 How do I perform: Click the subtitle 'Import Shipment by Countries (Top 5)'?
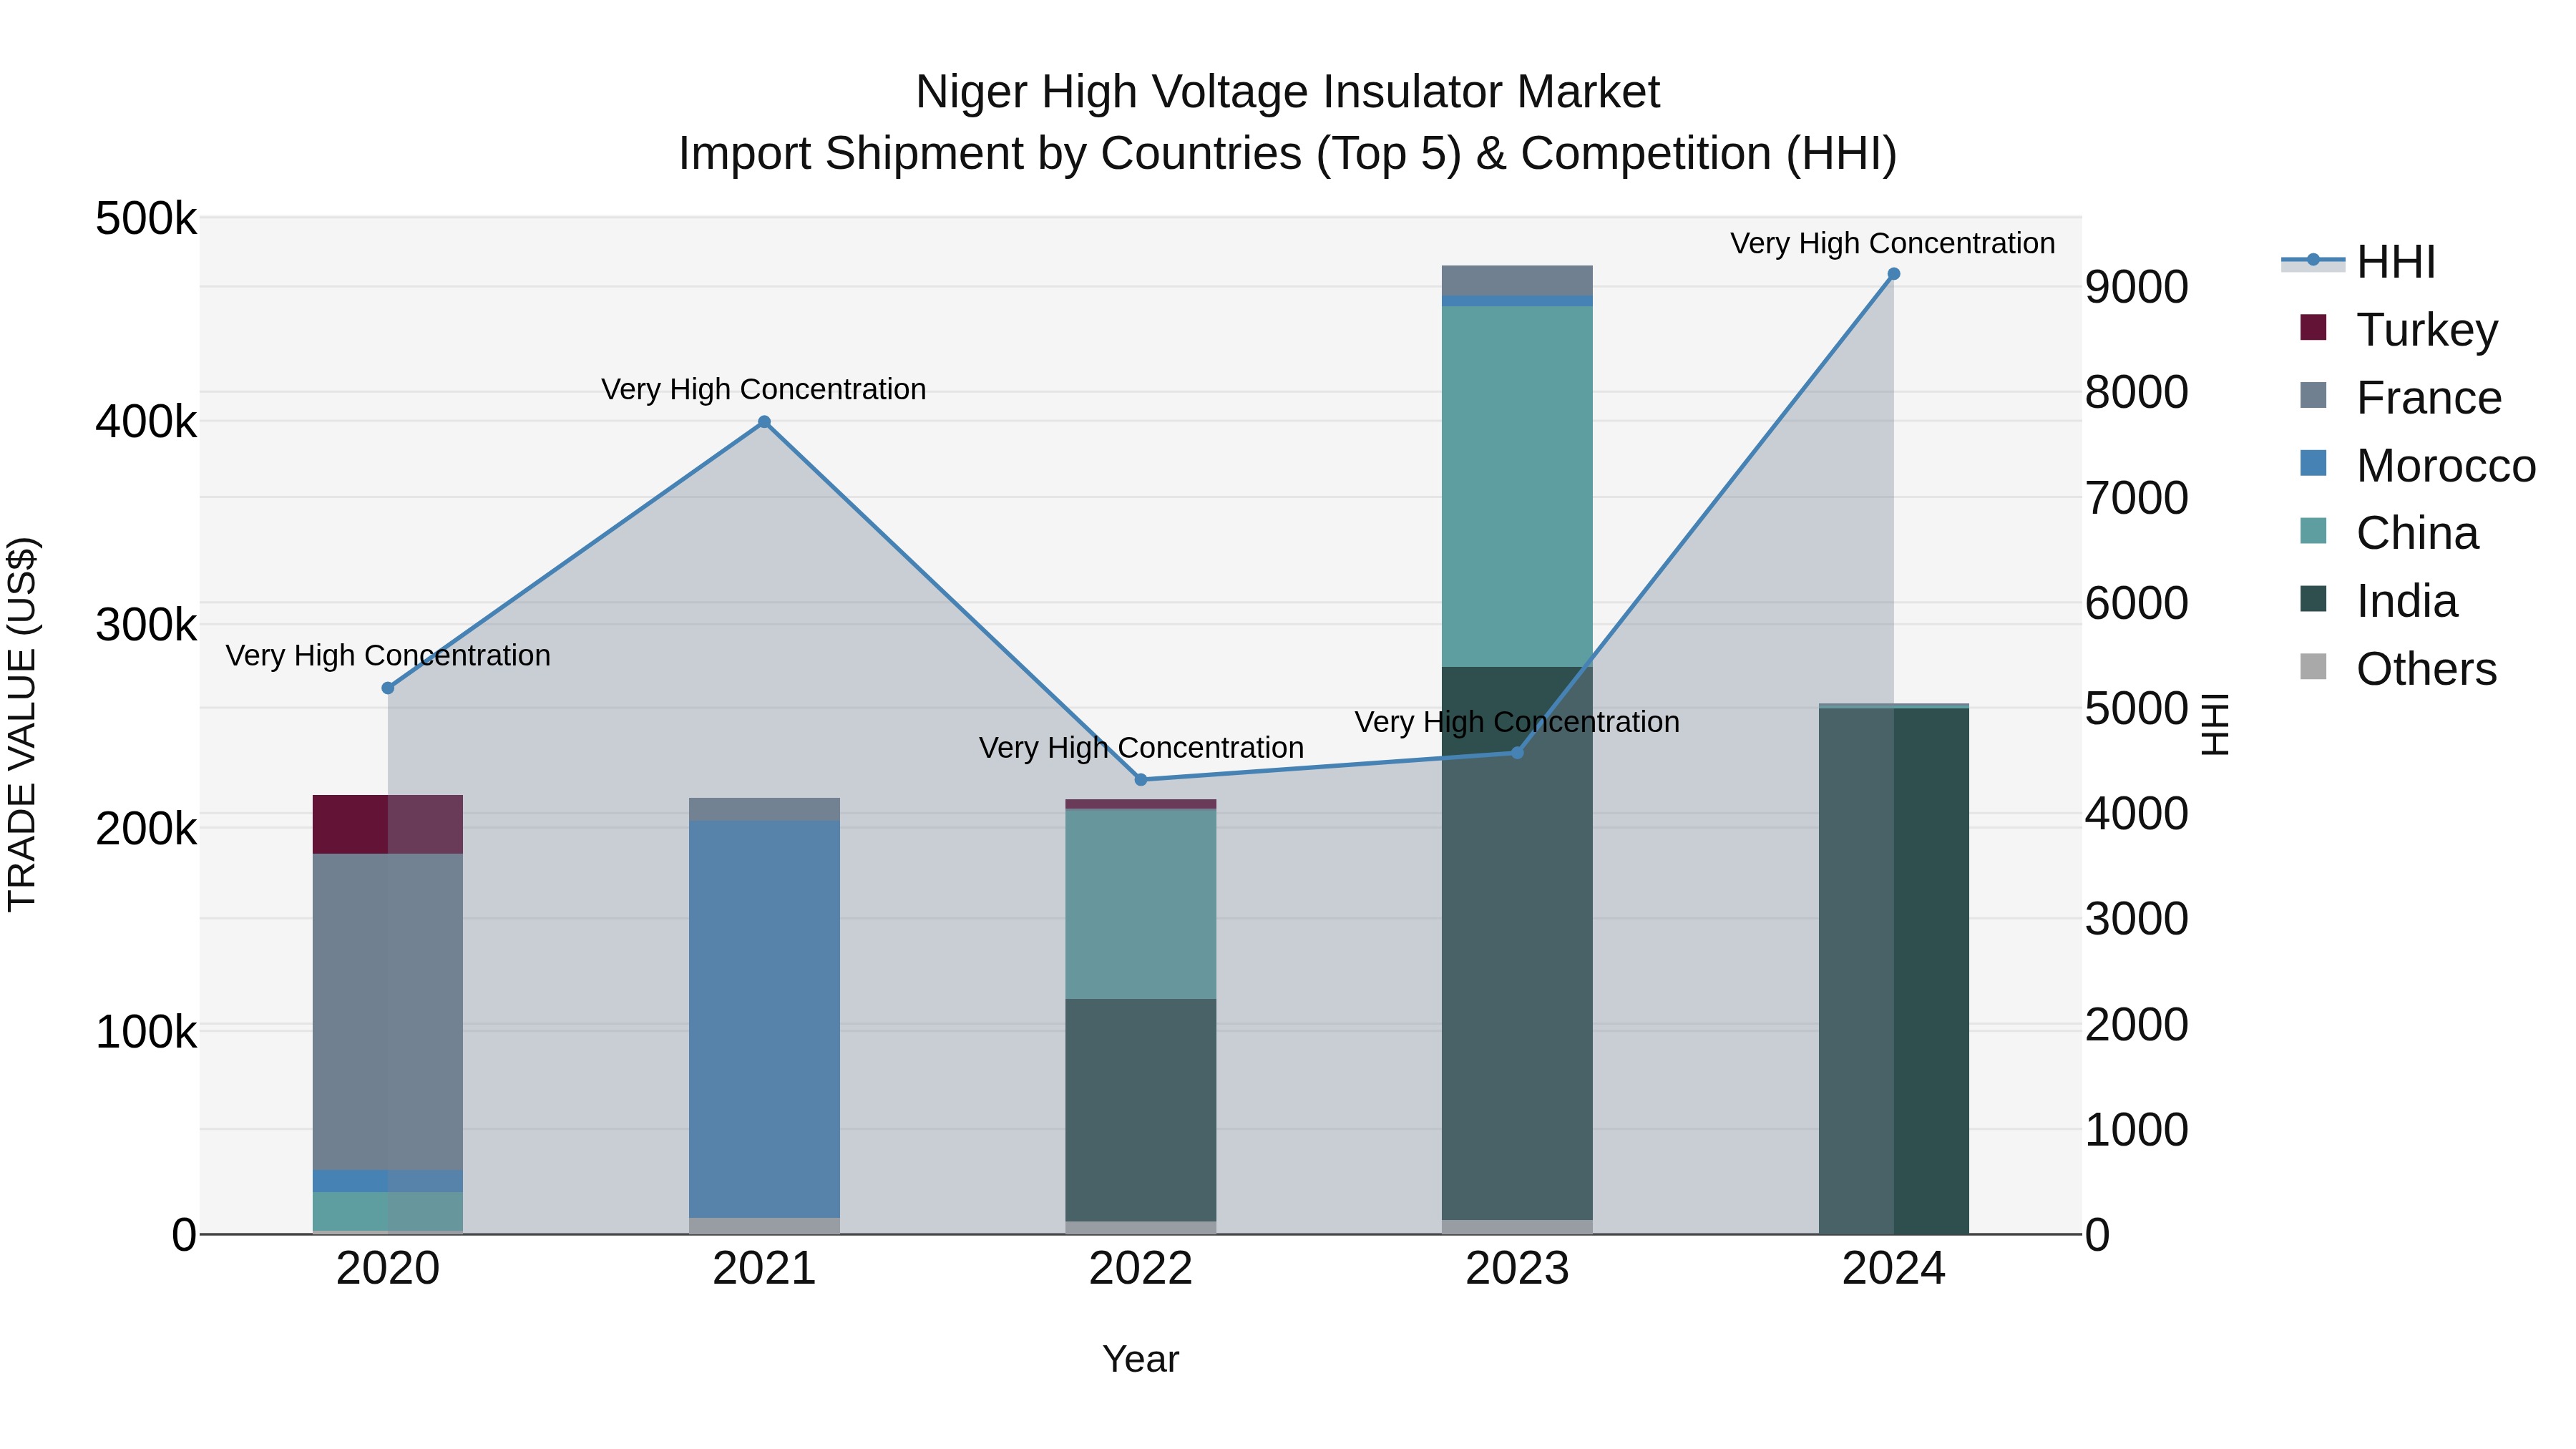pos(1068,154)
